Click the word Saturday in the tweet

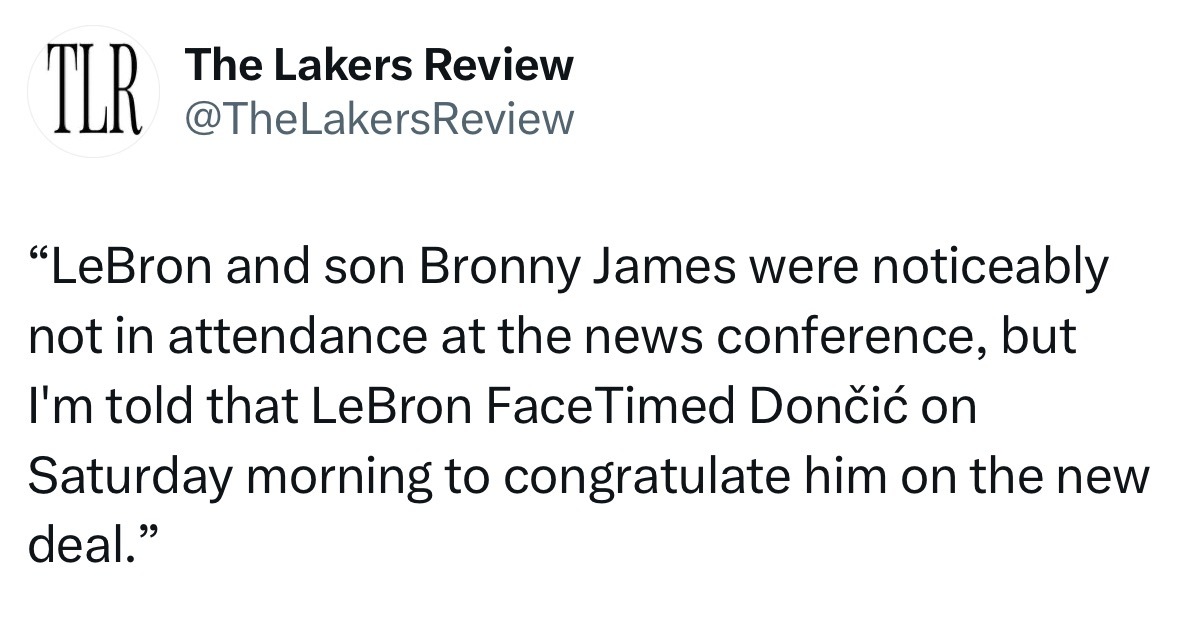(x=131, y=477)
